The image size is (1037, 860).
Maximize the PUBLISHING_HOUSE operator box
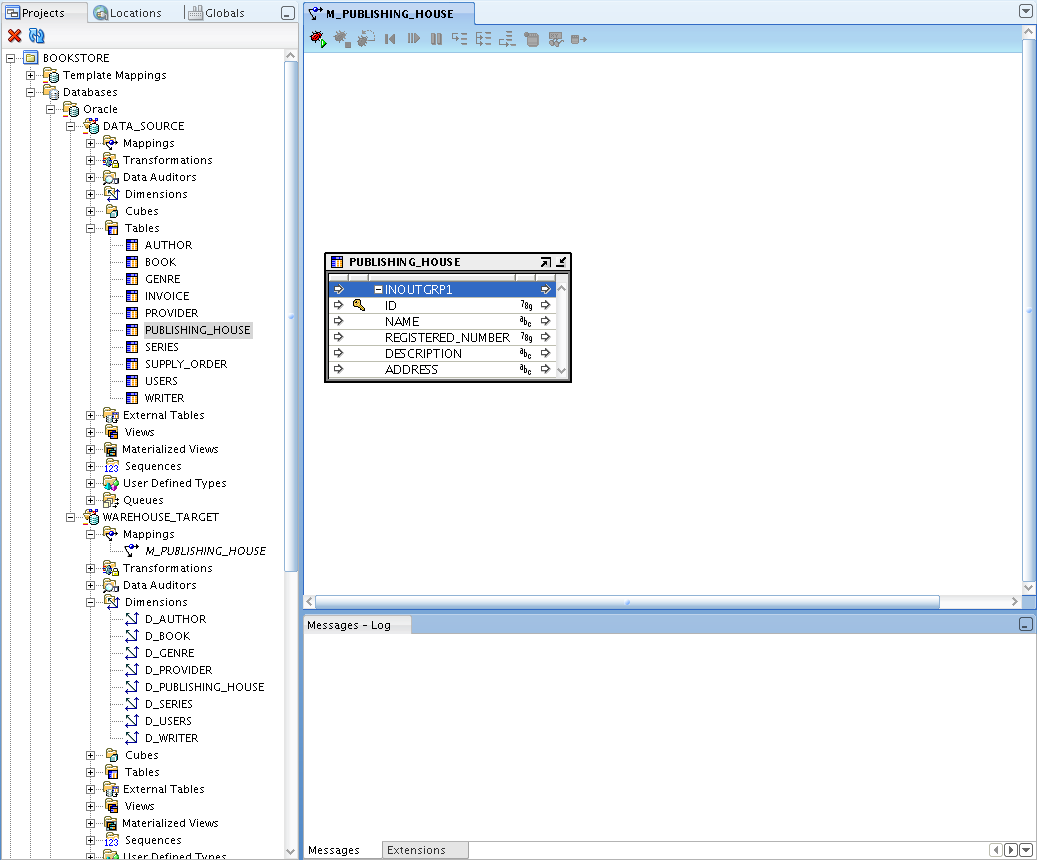pos(546,262)
